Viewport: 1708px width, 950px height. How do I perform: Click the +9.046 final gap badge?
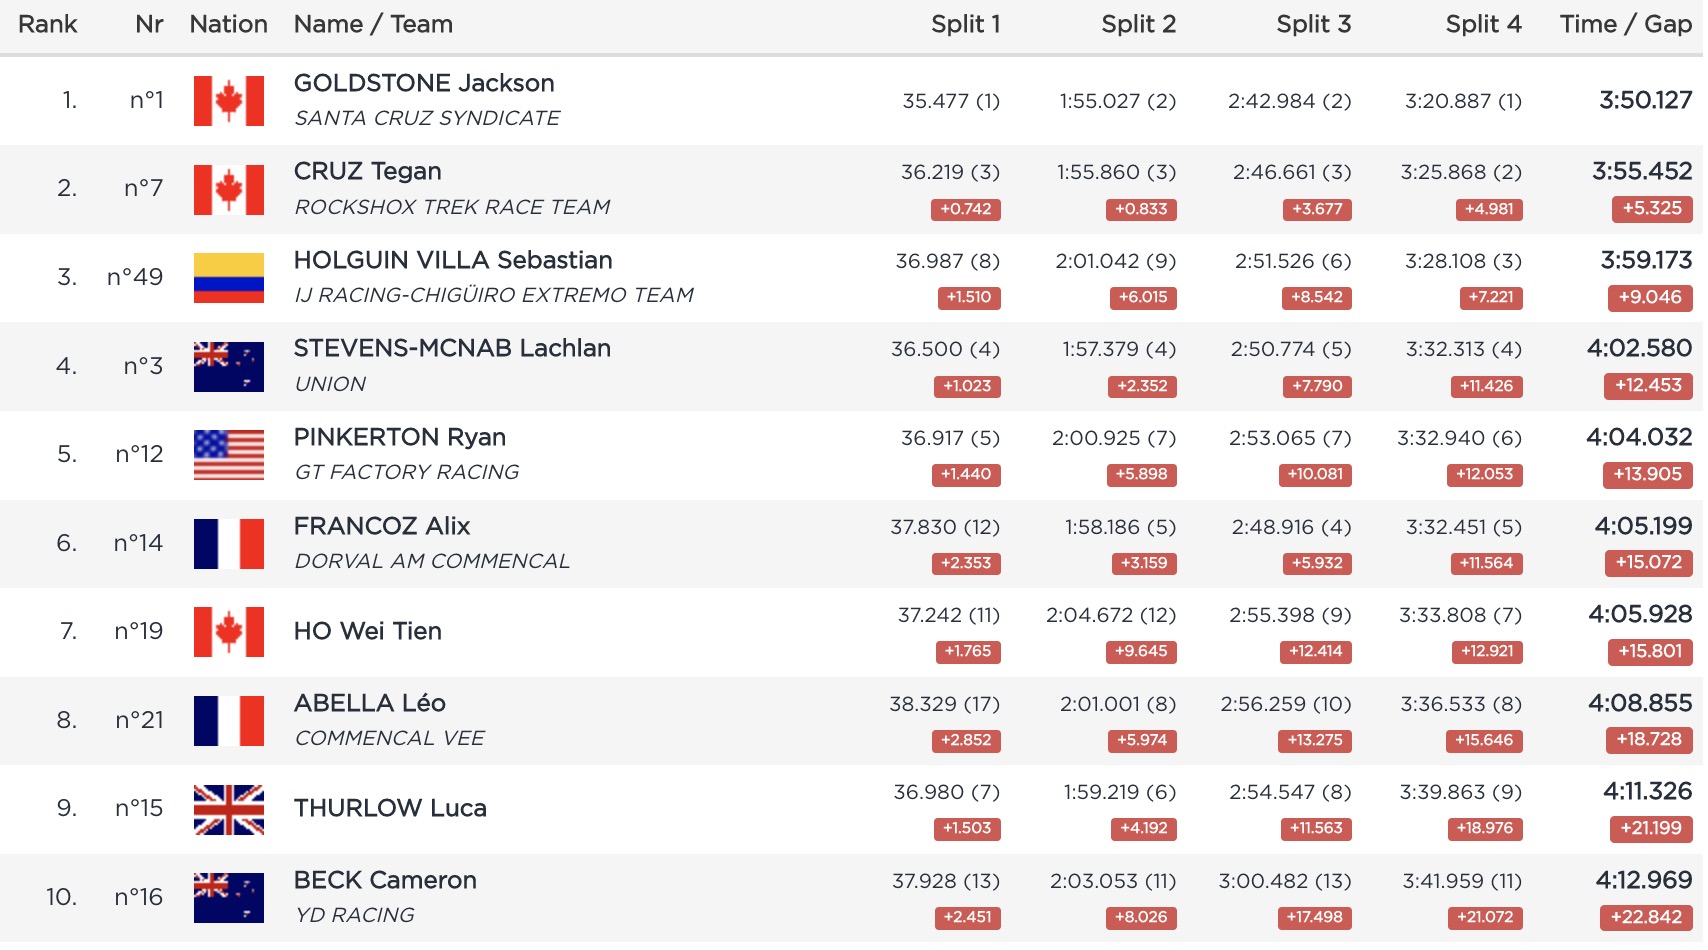click(1650, 297)
